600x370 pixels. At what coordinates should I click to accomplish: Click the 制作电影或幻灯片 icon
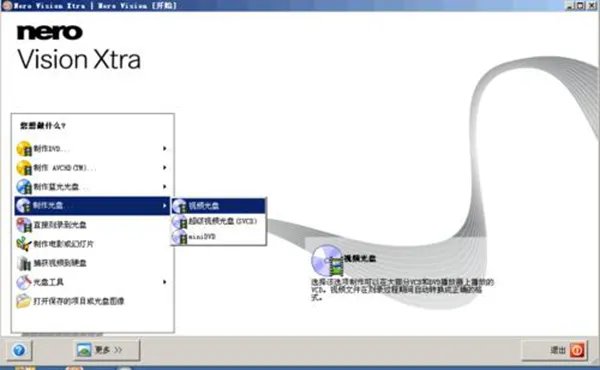point(24,244)
